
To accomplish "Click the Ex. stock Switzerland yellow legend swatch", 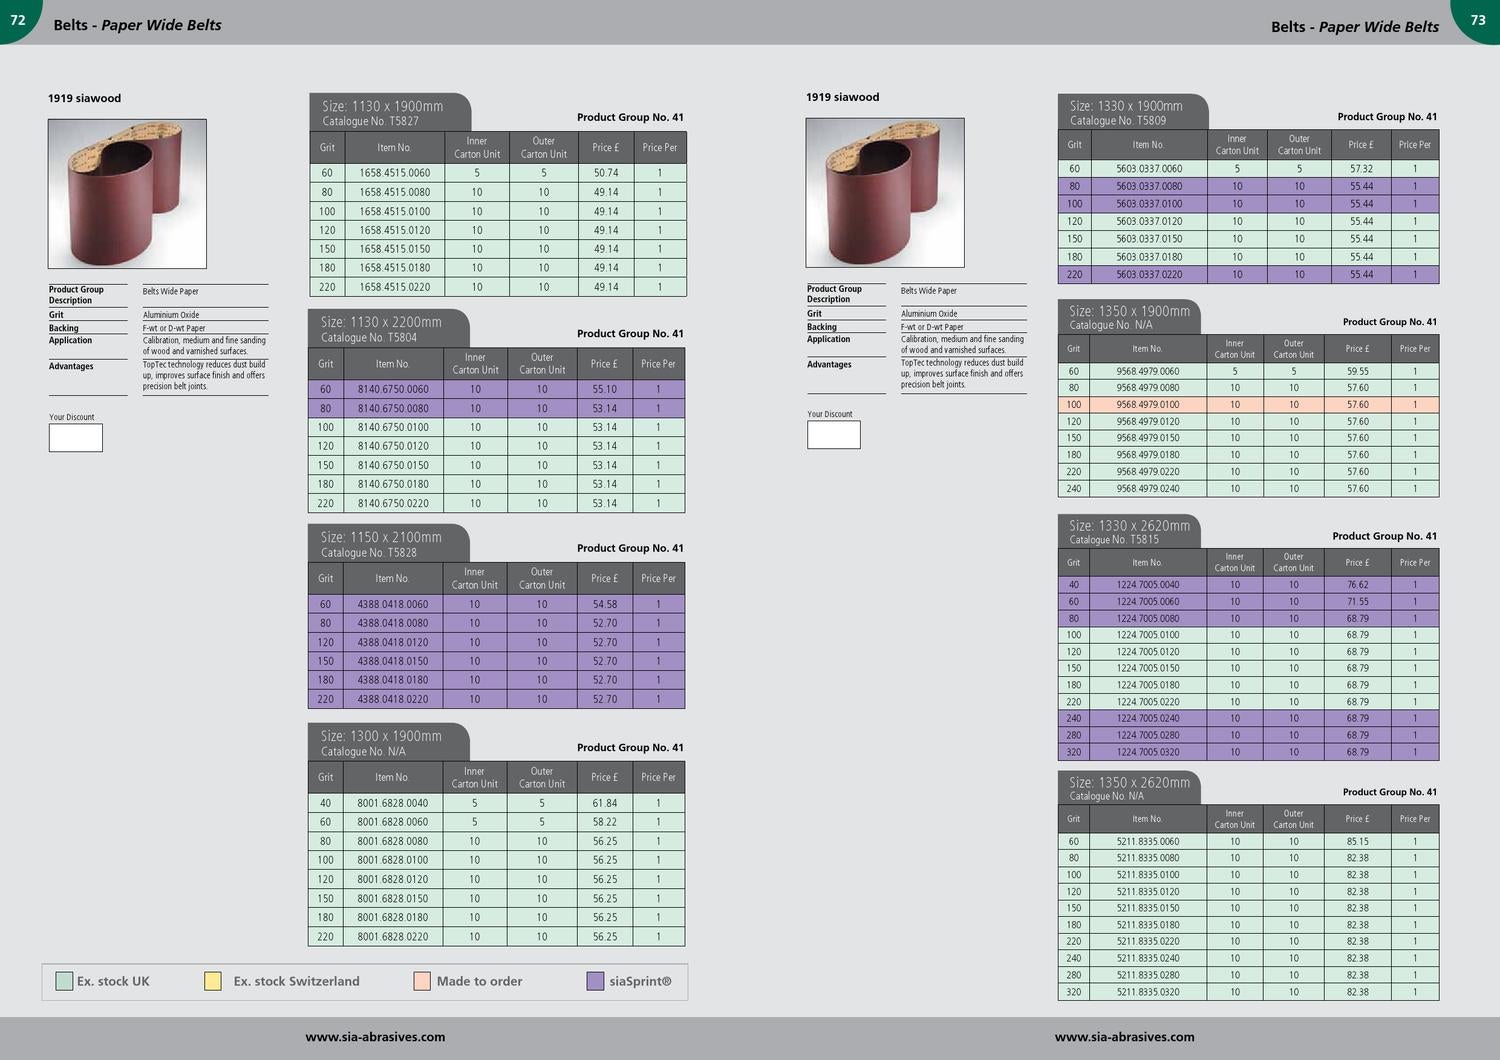I will coord(212,981).
